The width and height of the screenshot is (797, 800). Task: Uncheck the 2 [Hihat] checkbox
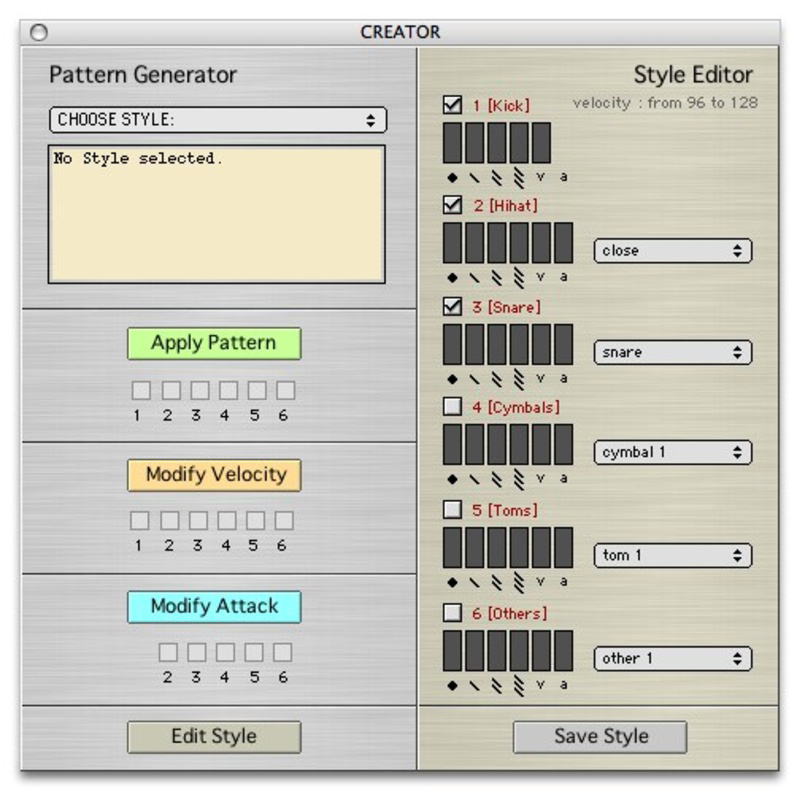pos(452,205)
